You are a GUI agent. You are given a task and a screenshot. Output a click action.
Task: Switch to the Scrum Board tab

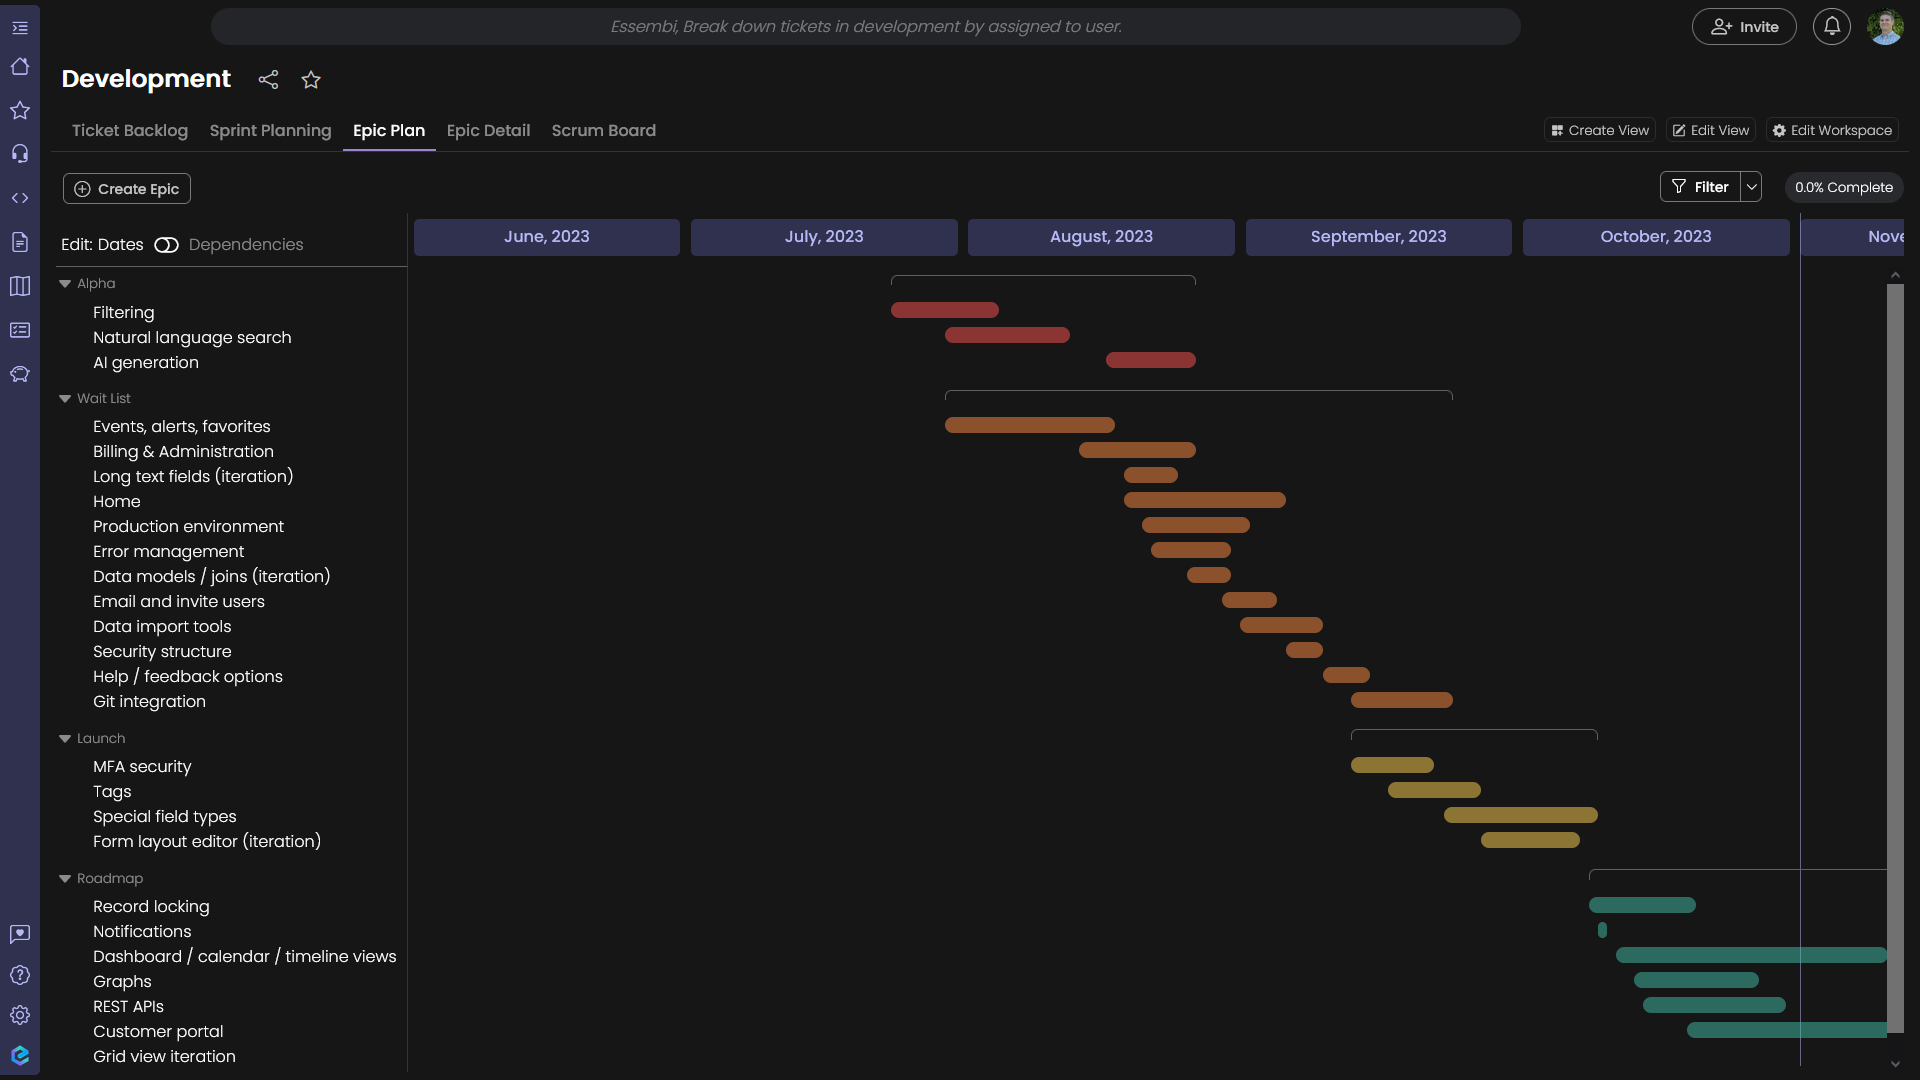(x=603, y=131)
